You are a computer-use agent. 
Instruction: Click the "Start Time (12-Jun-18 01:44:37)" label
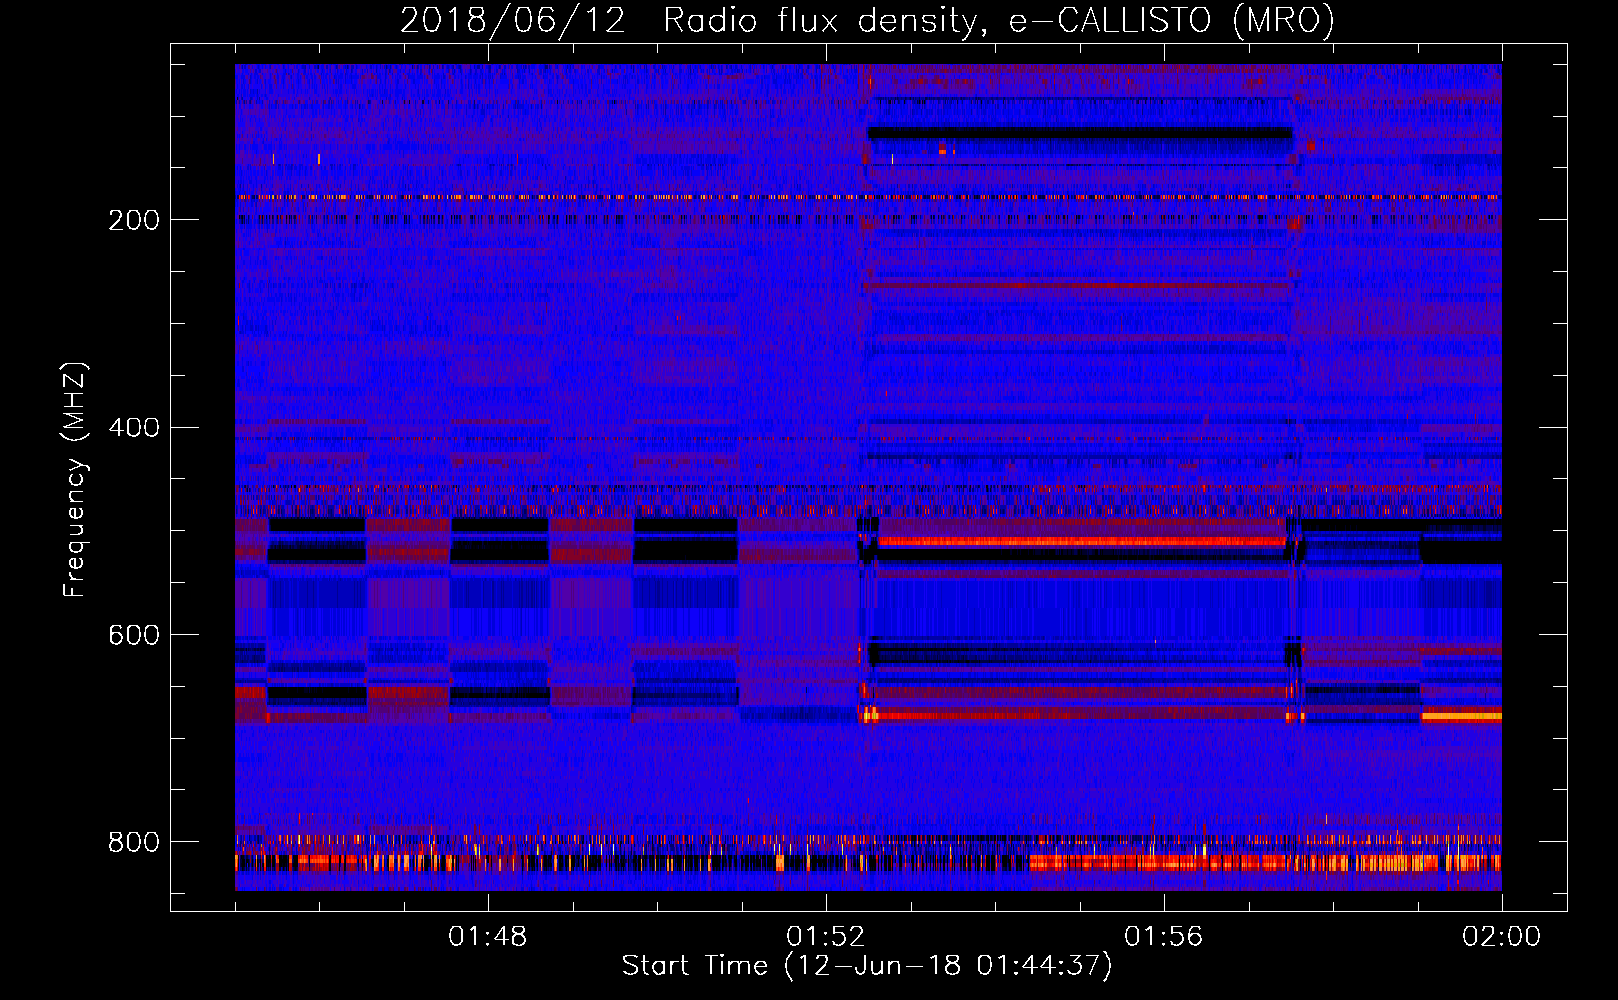click(x=867, y=966)
